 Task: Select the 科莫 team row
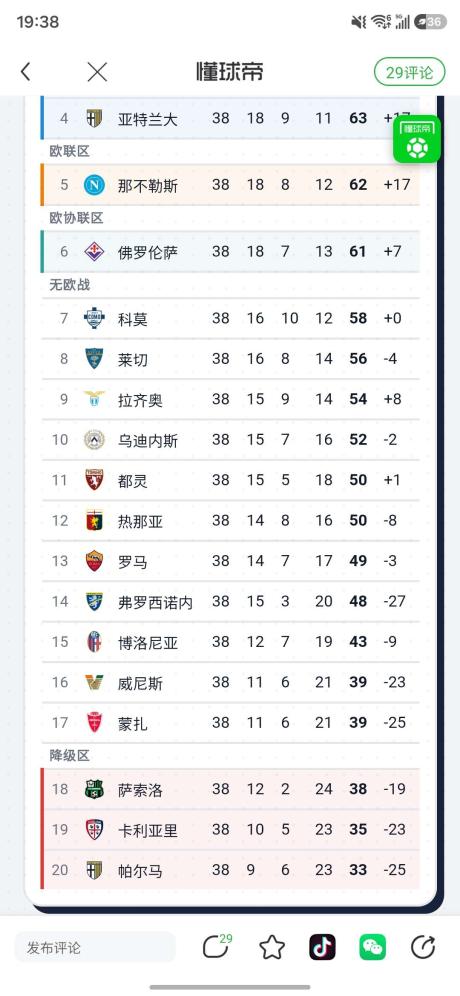point(231,318)
